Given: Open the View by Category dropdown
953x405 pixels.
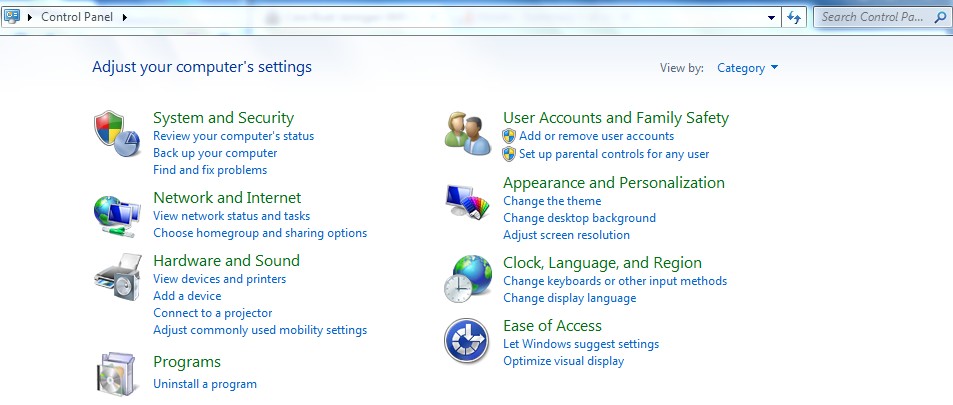Looking at the screenshot, I should (x=748, y=68).
